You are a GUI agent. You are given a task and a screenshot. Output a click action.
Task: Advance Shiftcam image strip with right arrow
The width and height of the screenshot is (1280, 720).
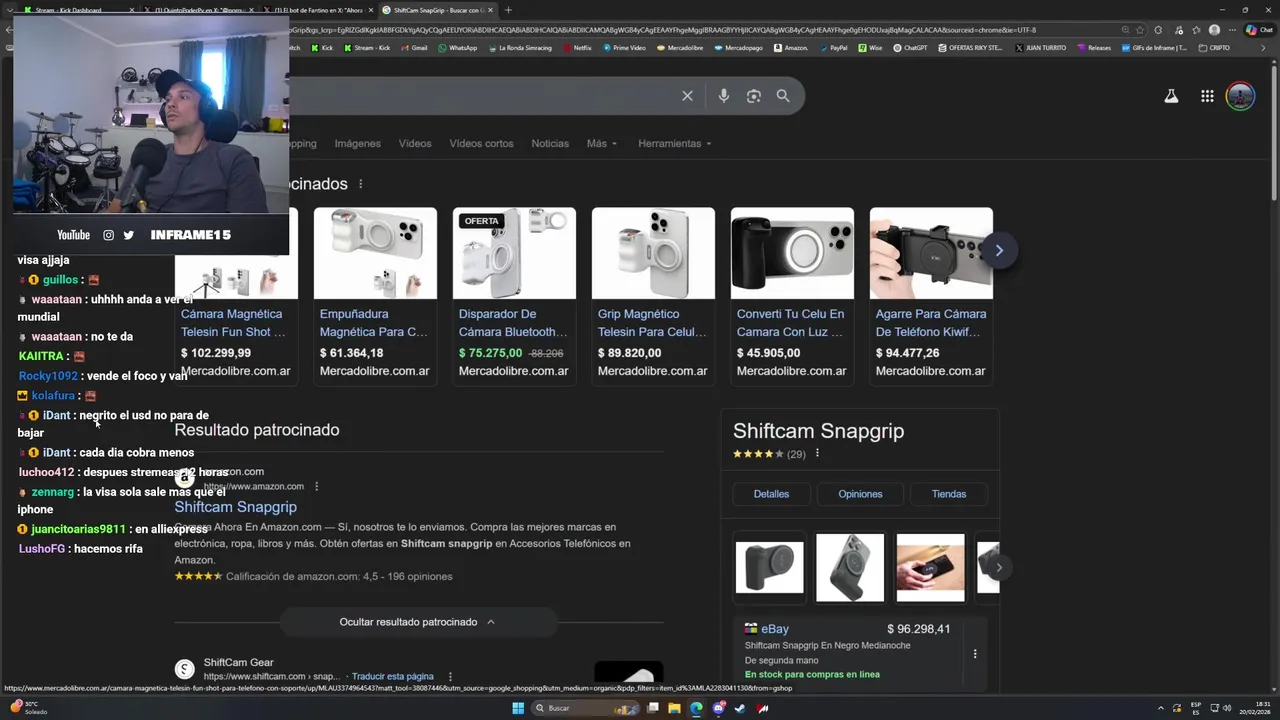tap(998, 567)
